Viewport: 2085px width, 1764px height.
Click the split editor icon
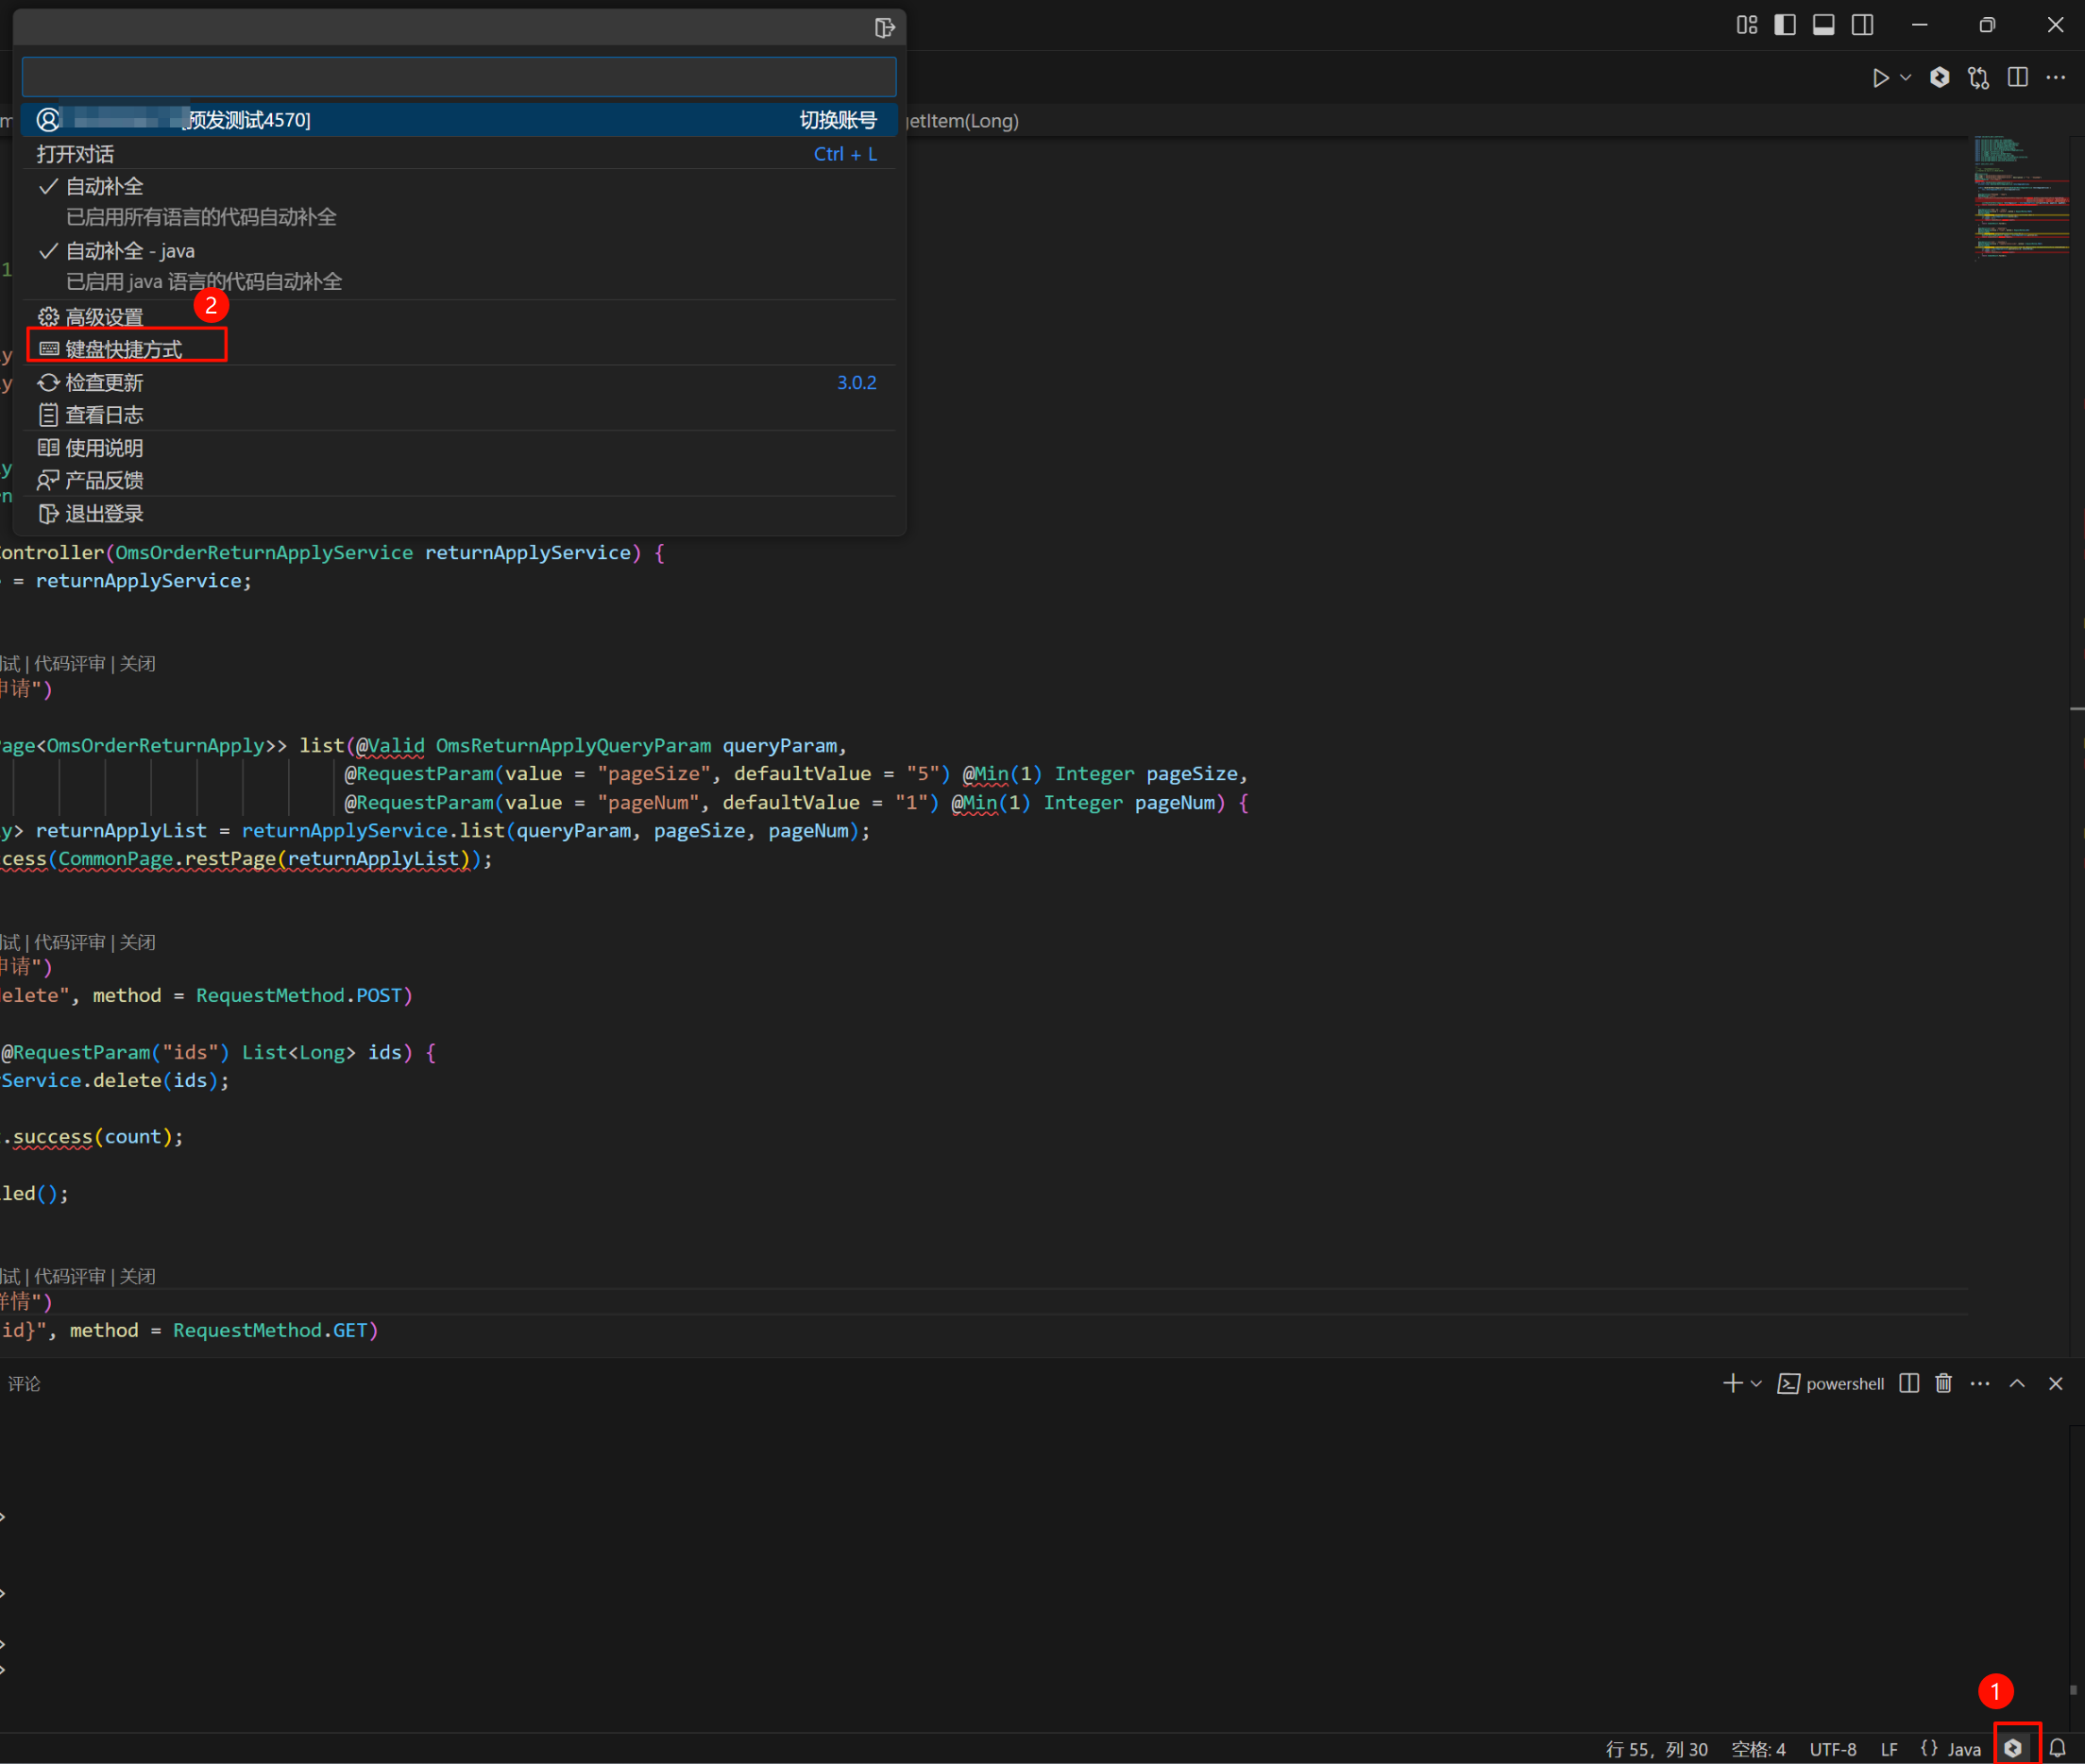pyautogui.click(x=2018, y=77)
